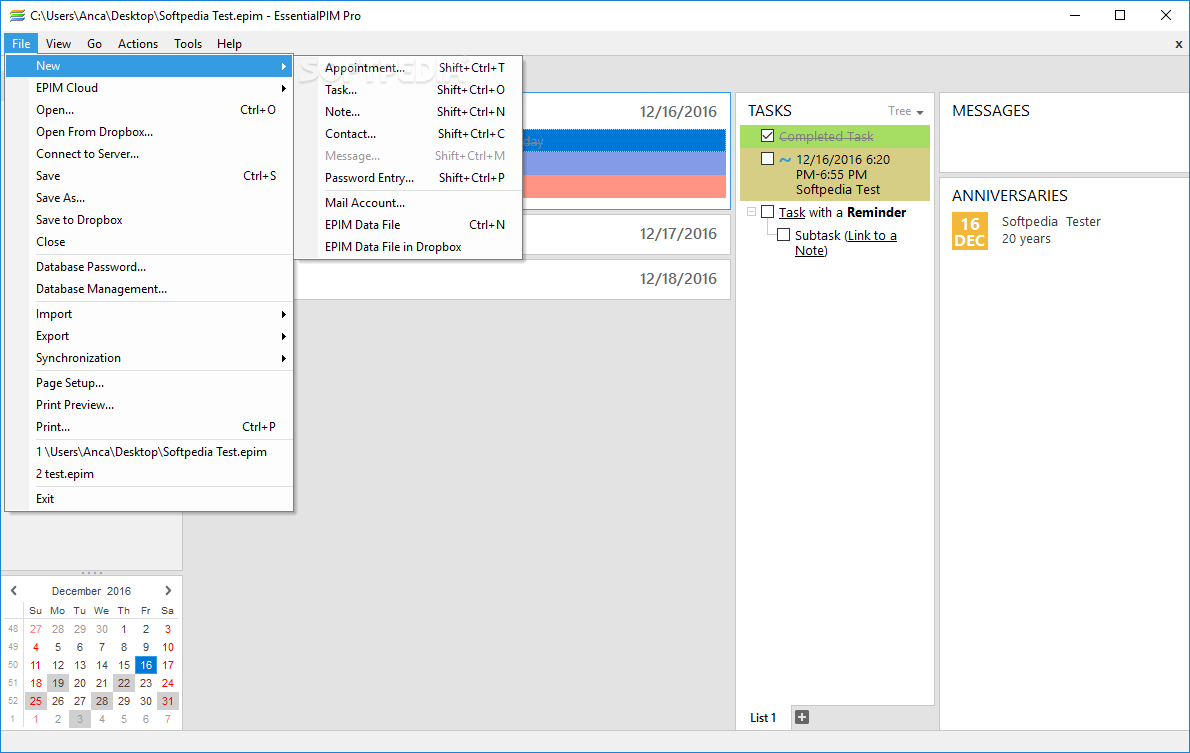
Task: Open the Go menu
Action: point(94,44)
